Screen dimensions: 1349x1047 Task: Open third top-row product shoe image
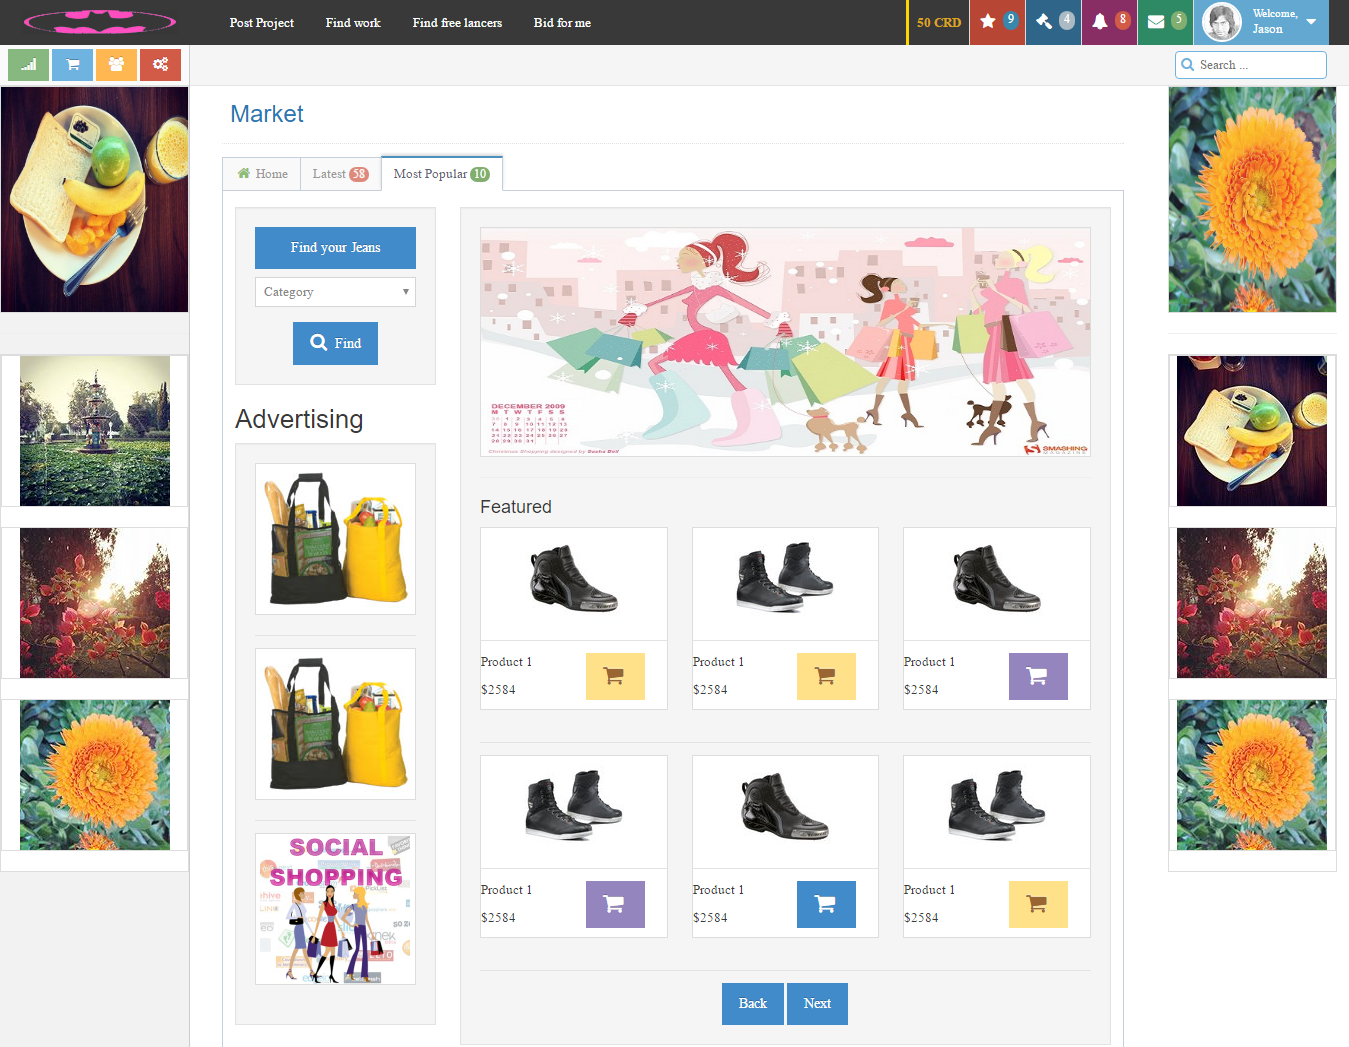click(x=997, y=584)
